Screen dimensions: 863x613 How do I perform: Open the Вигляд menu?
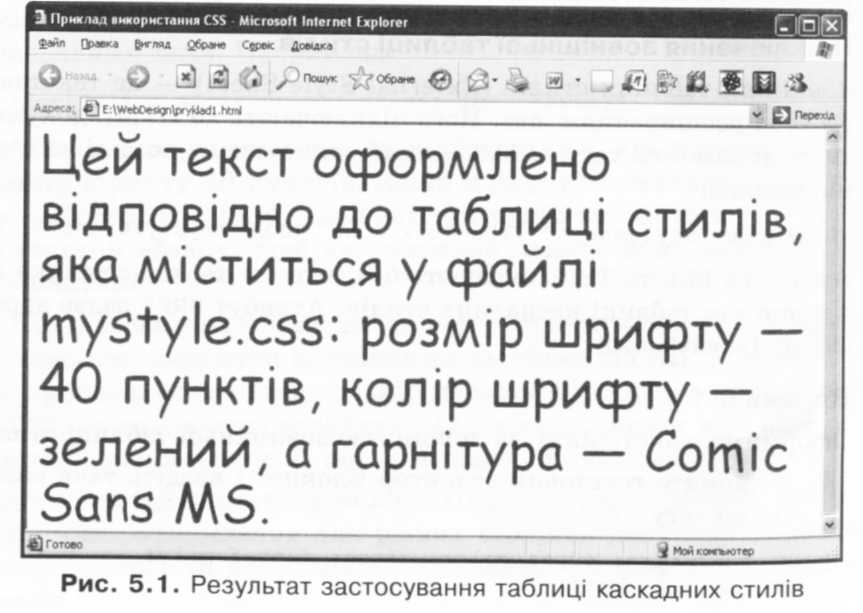[x=152, y=44]
